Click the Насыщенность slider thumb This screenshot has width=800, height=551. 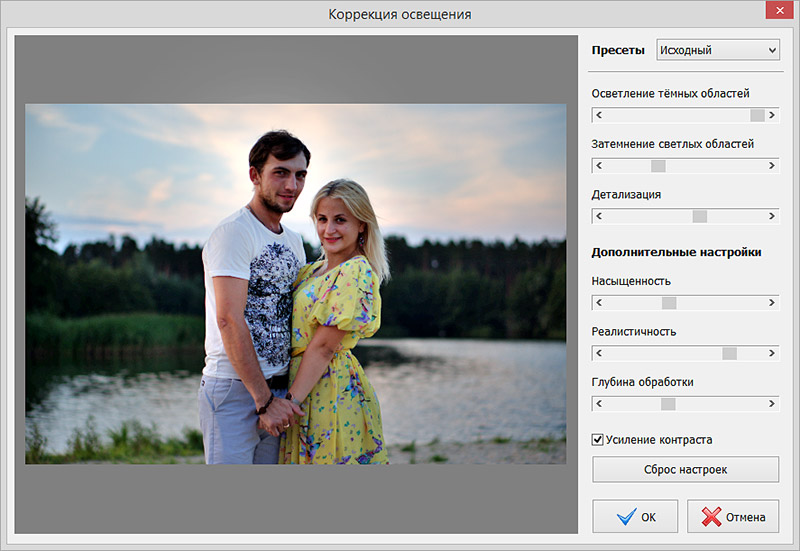coord(669,302)
